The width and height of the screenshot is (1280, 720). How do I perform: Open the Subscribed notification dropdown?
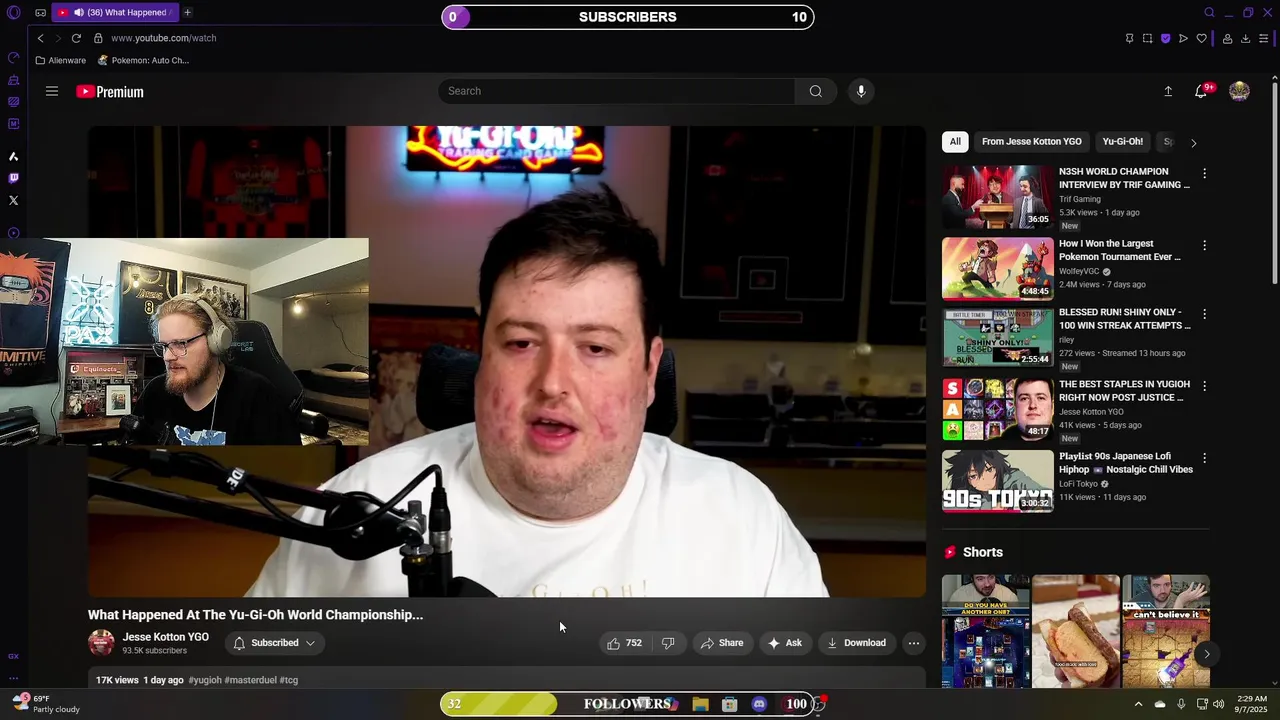tap(274, 643)
